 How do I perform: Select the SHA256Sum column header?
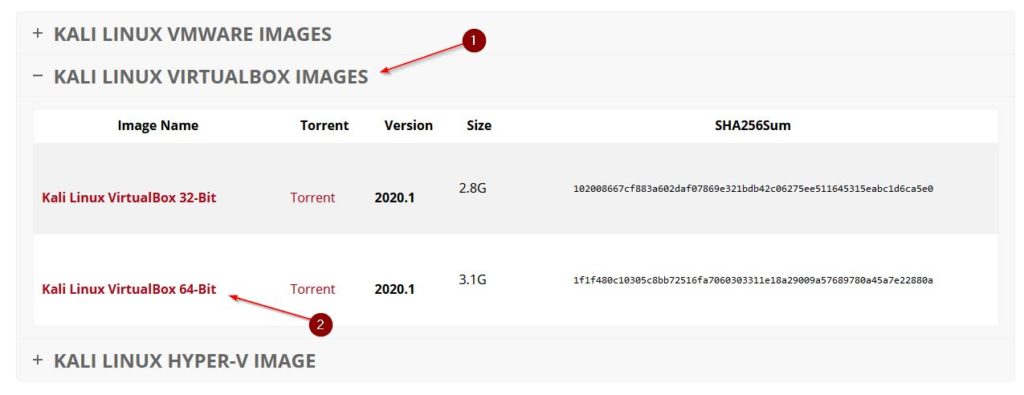pos(753,125)
